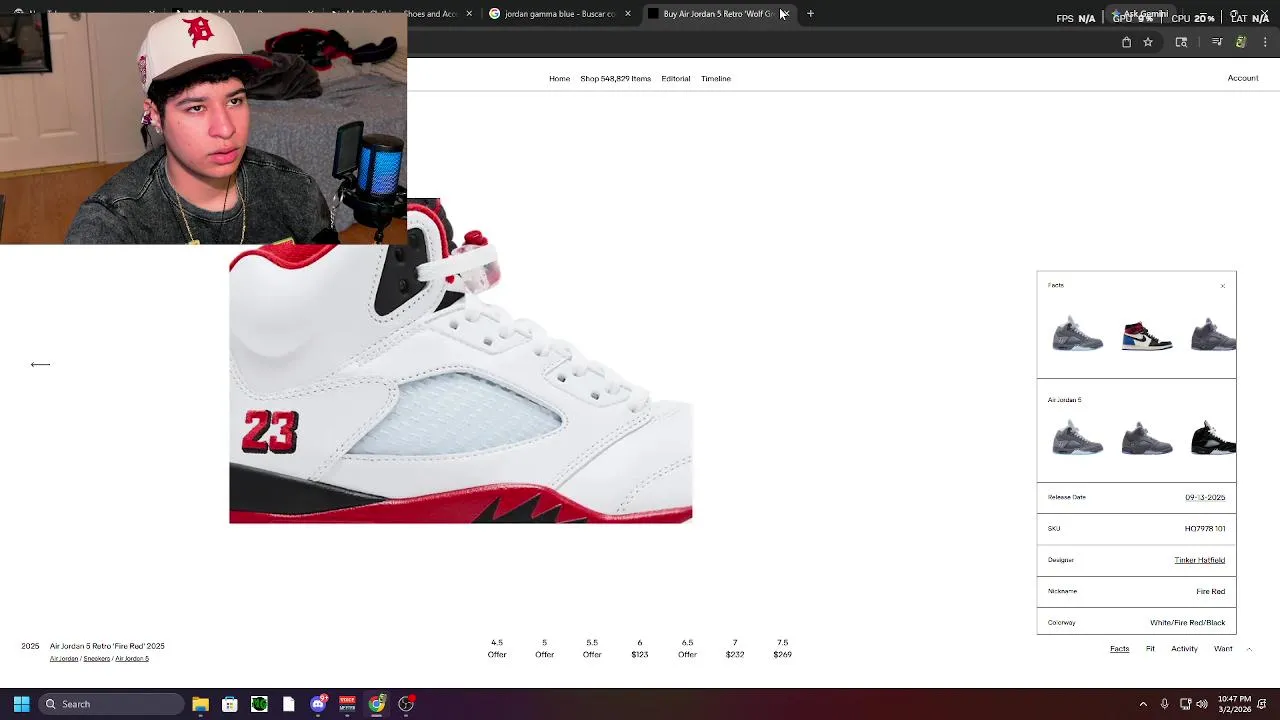Click the release date 09-13-2025
The image size is (1280, 720).
tap(1205, 497)
